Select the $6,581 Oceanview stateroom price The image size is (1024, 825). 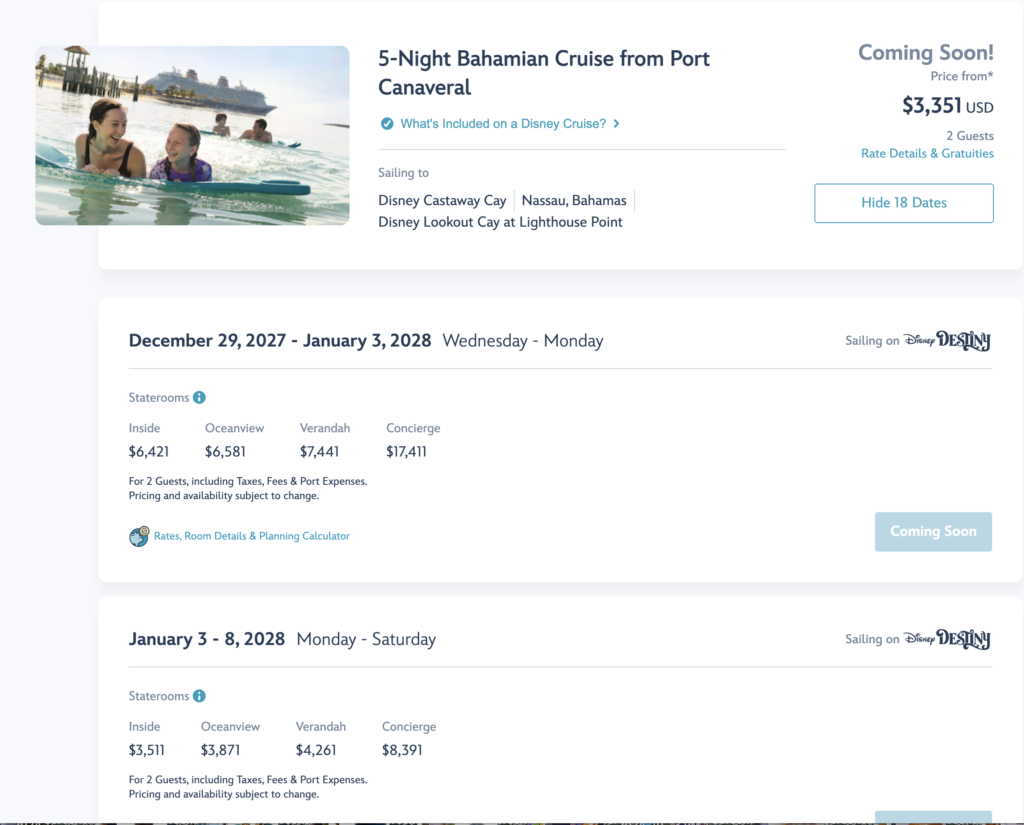(225, 451)
